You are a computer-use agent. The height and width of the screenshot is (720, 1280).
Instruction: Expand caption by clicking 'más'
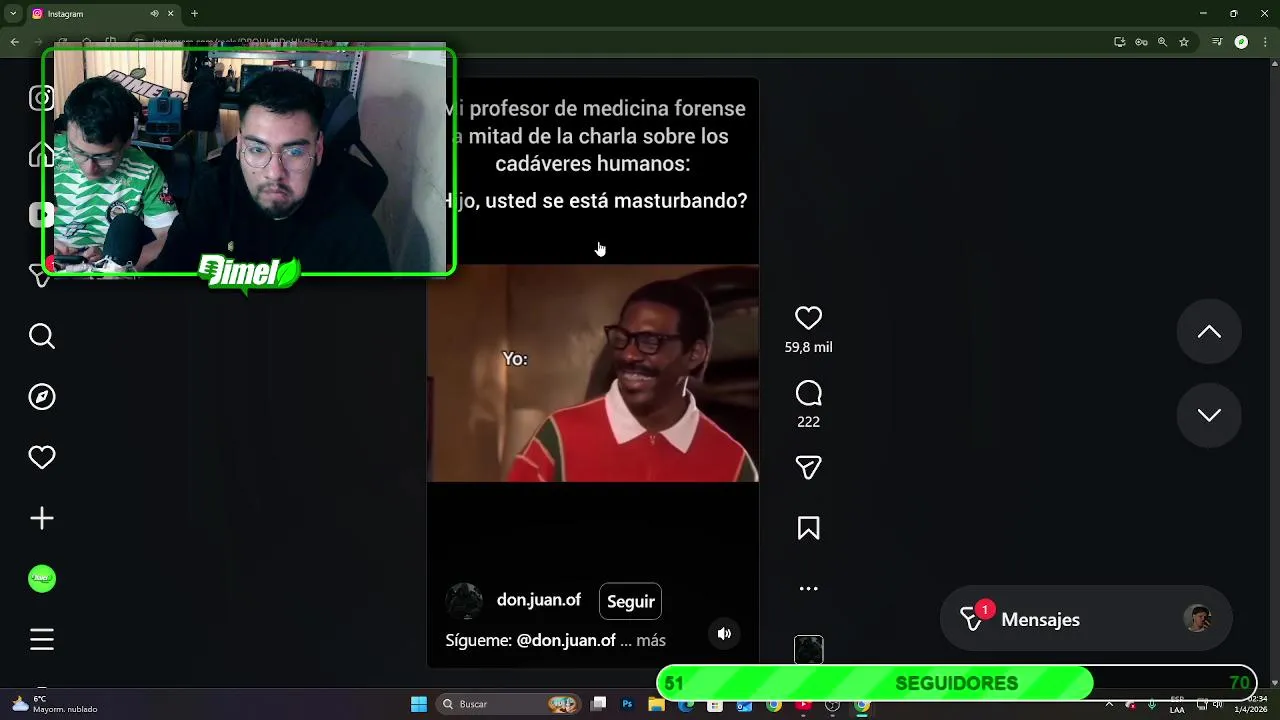(x=651, y=640)
